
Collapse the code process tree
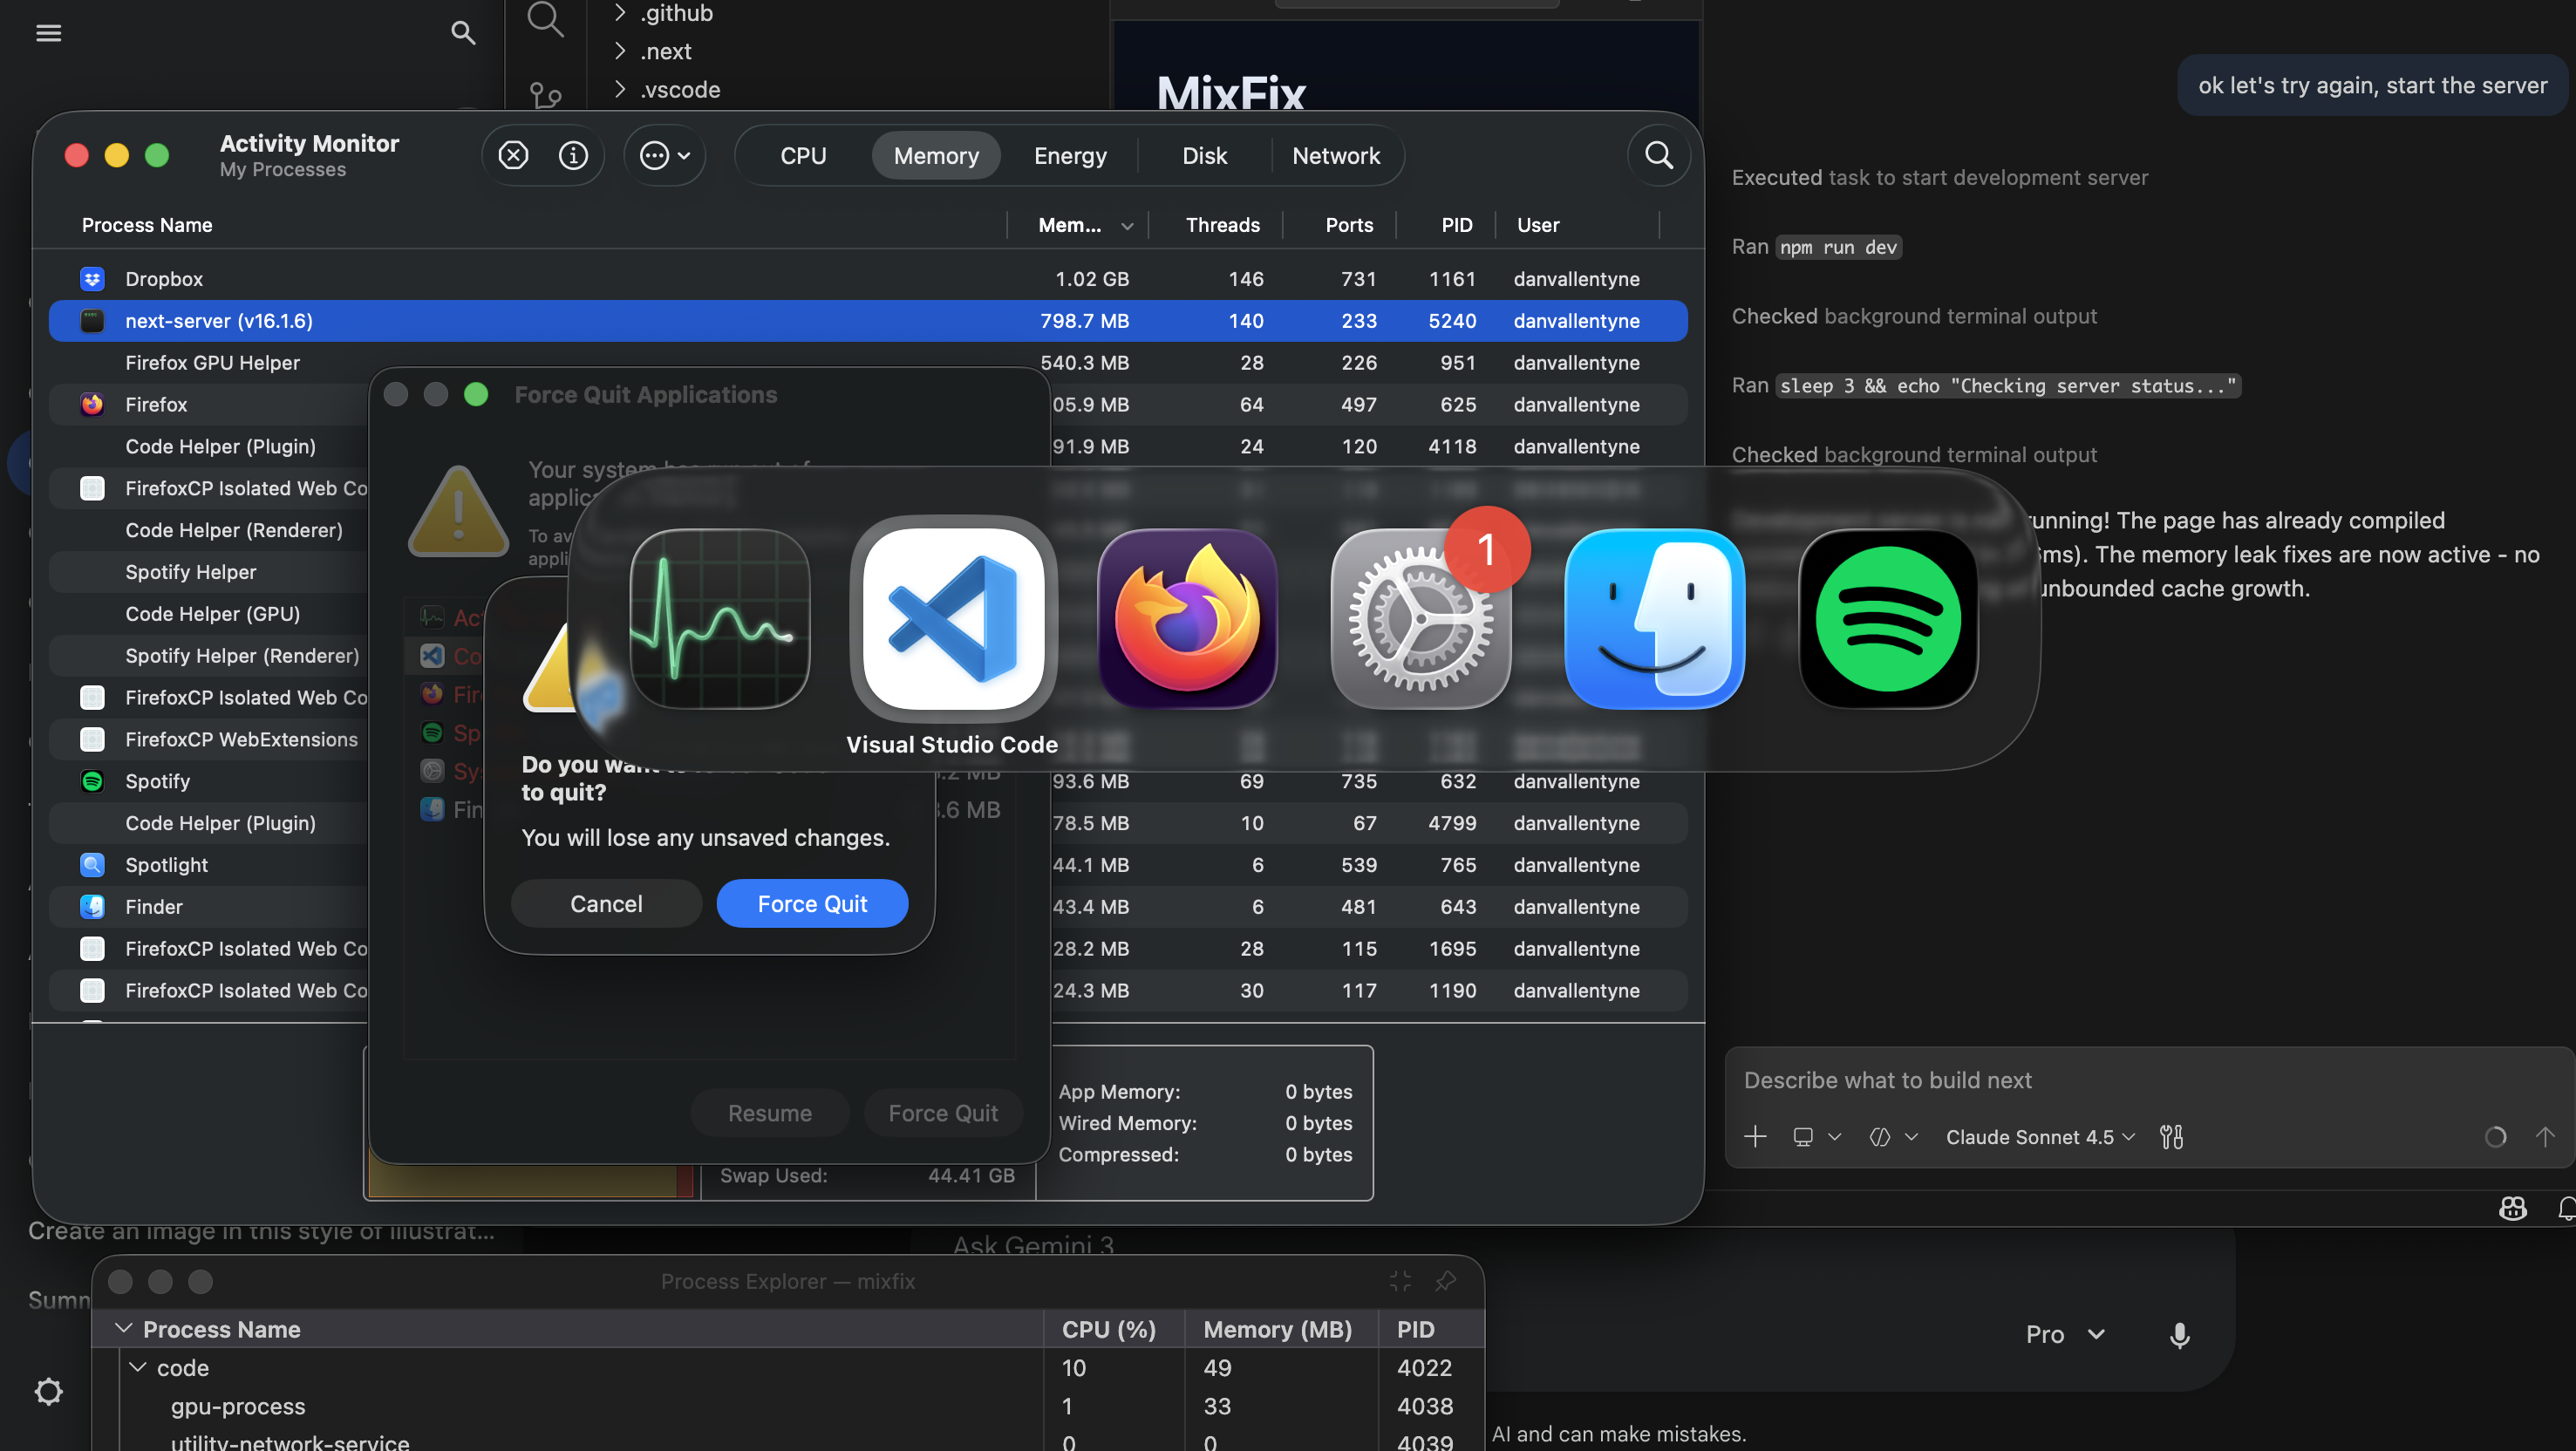point(138,1367)
